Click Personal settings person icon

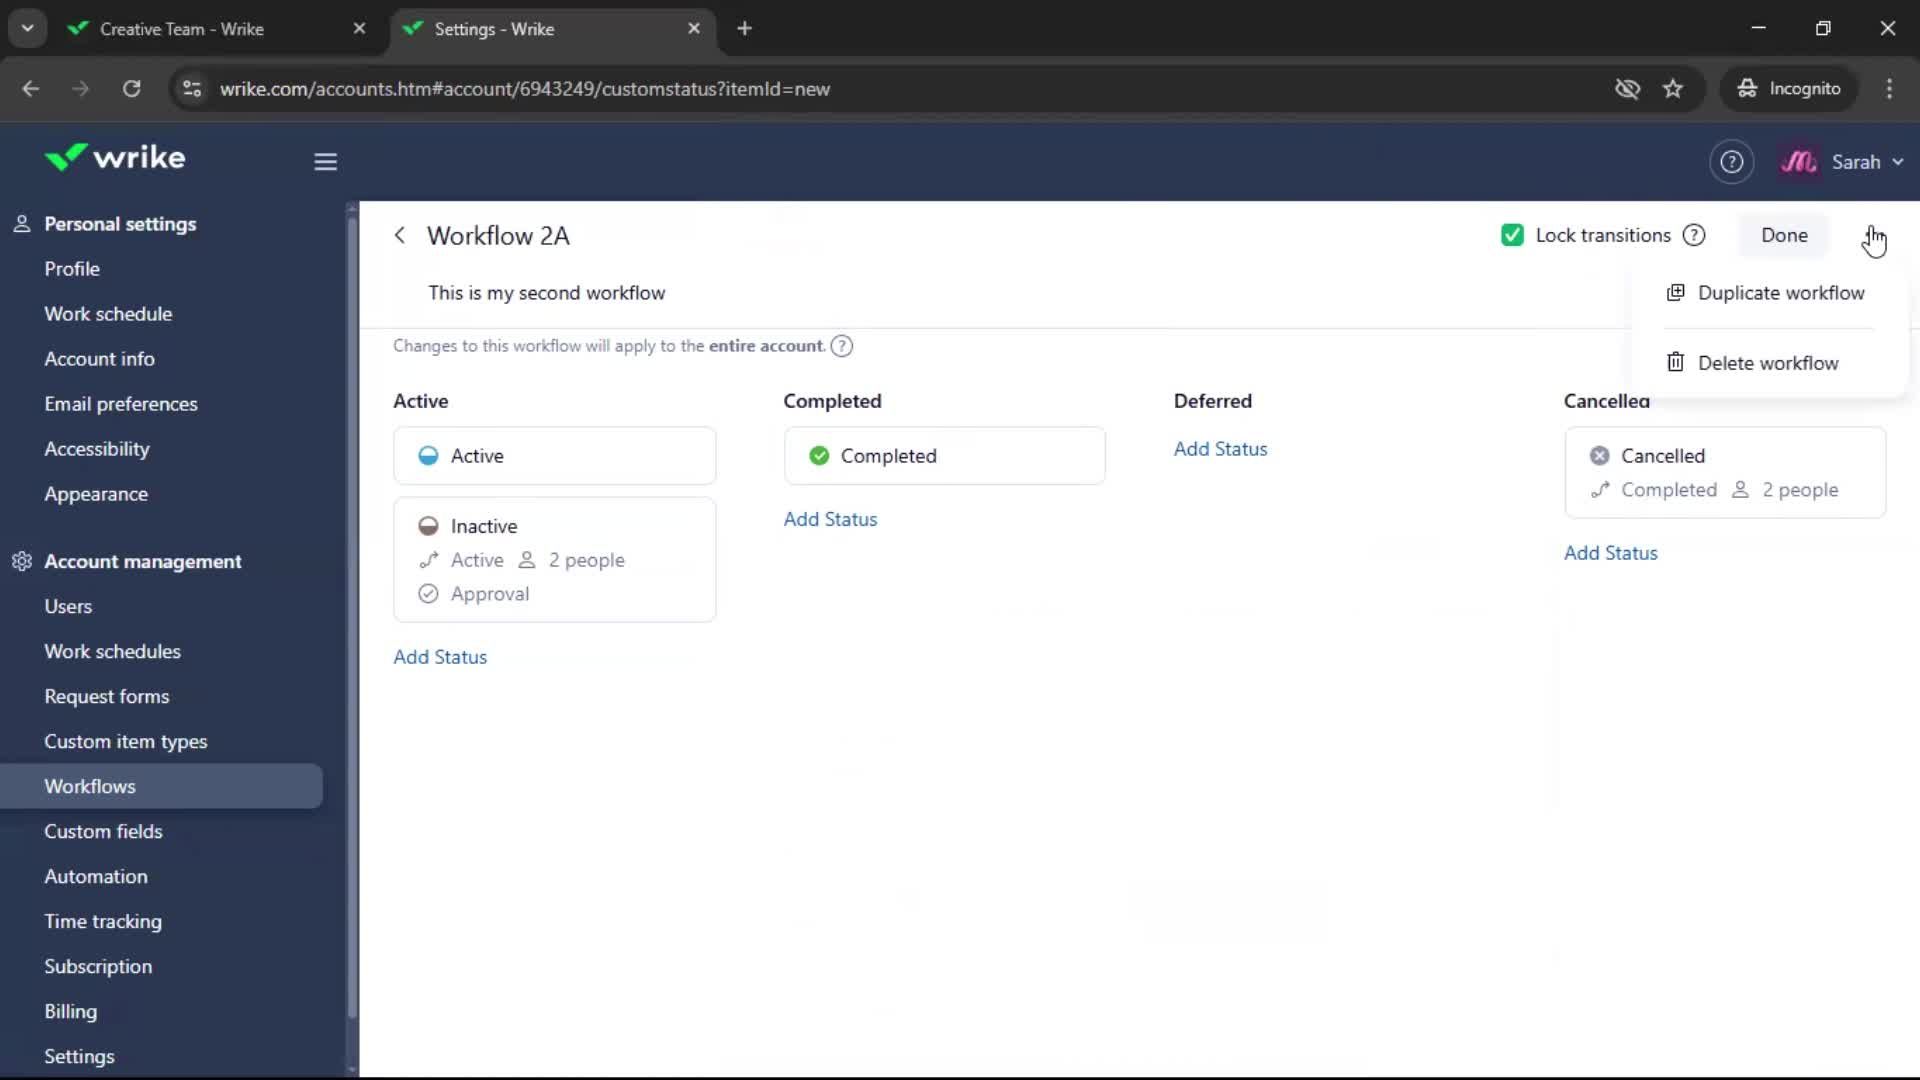coord(22,224)
